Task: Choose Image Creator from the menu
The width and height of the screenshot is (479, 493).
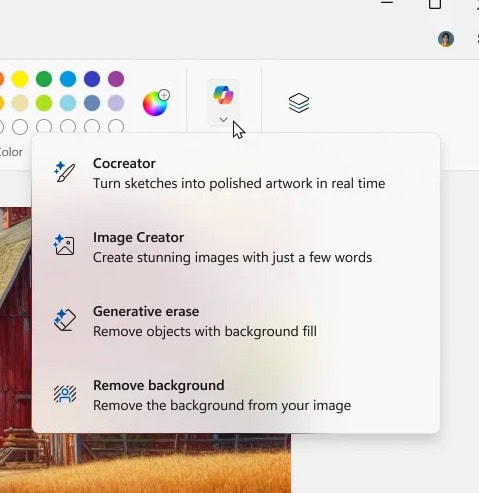Action: click(236, 247)
